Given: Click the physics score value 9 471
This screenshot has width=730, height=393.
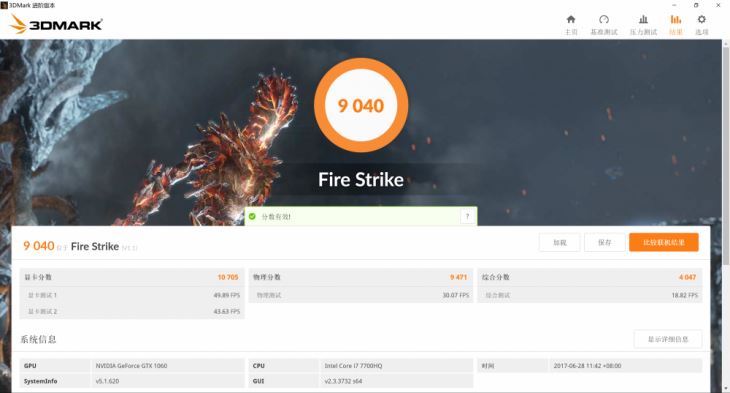Looking at the screenshot, I should pyautogui.click(x=458, y=277).
